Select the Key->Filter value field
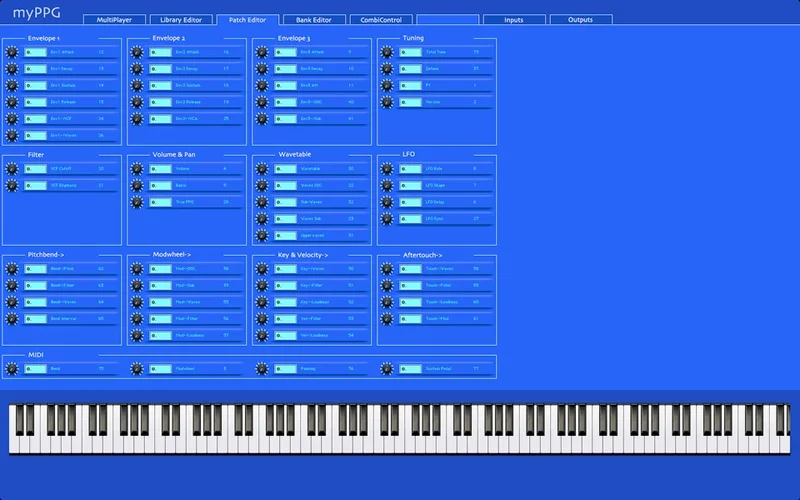Viewport: 800px width, 500px height. (286, 286)
